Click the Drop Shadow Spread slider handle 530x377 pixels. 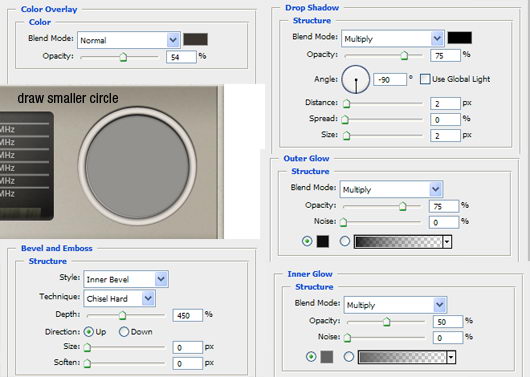tap(345, 119)
